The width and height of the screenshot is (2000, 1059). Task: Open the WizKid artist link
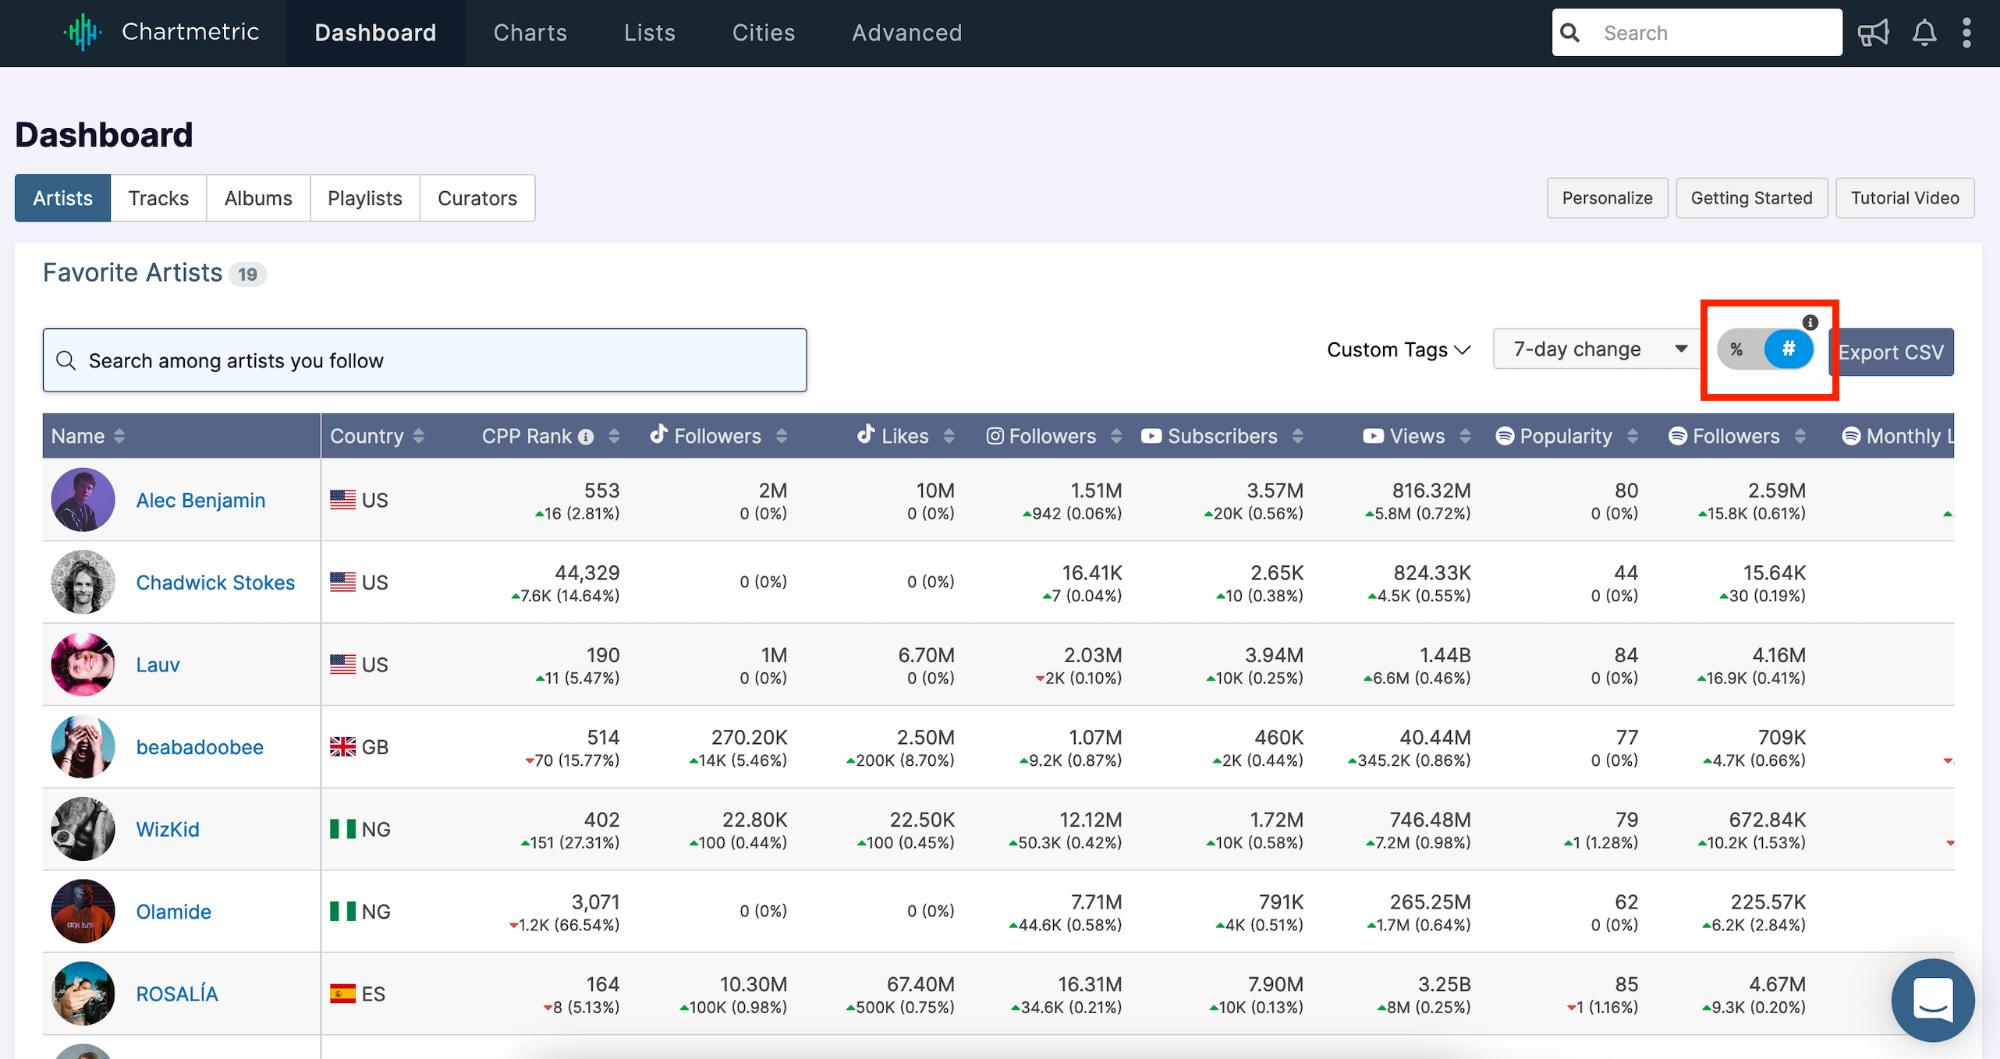point(168,829)
